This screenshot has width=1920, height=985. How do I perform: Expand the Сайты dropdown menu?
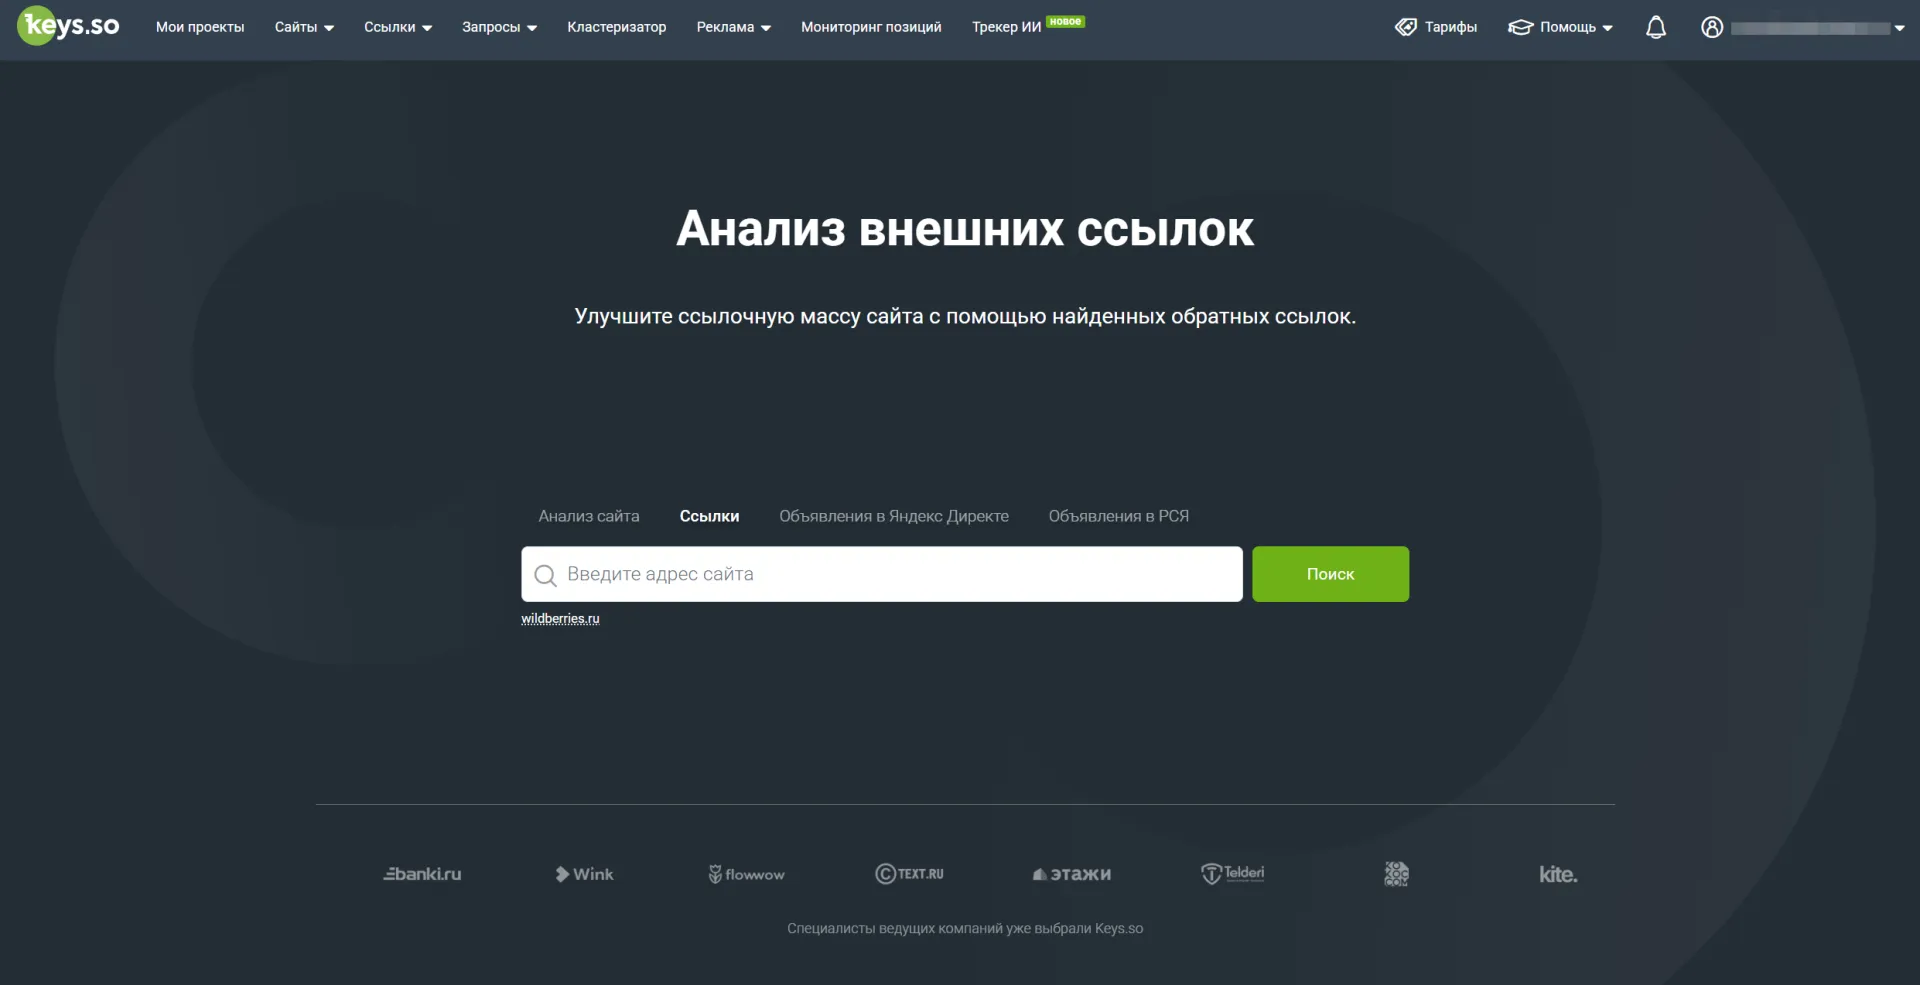304,27
